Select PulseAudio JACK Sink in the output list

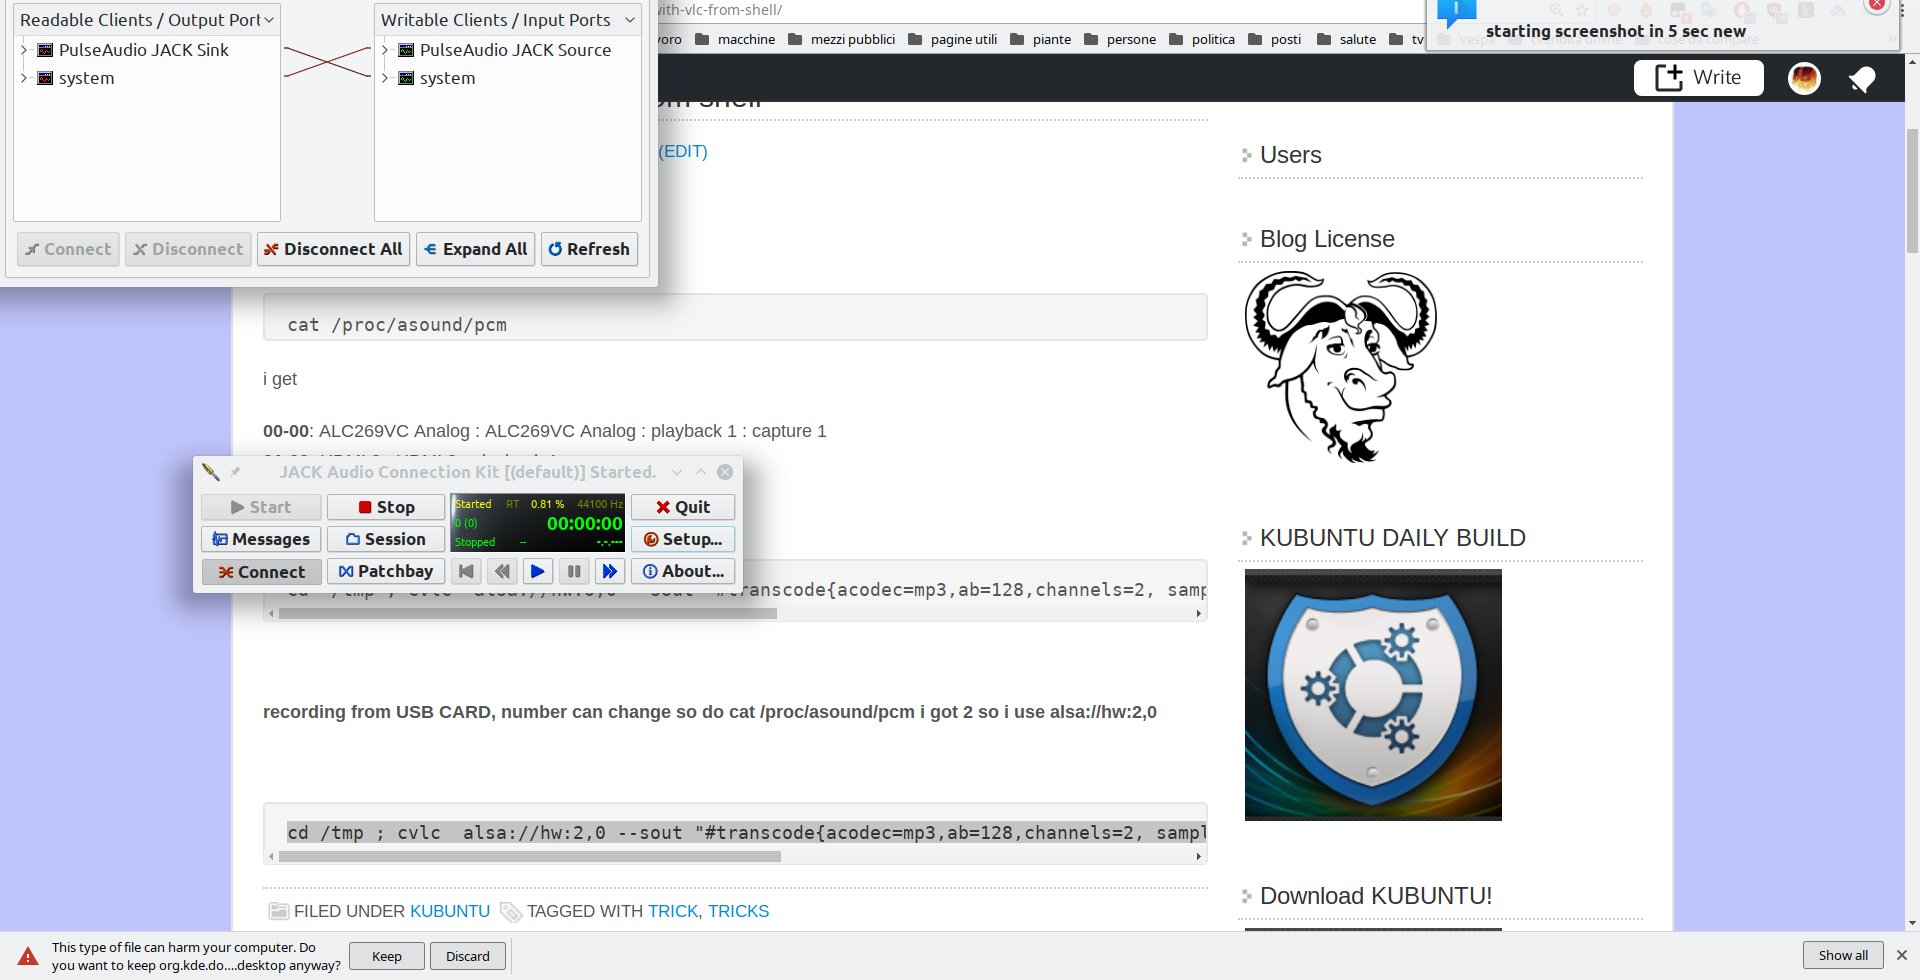coord(143,50)
